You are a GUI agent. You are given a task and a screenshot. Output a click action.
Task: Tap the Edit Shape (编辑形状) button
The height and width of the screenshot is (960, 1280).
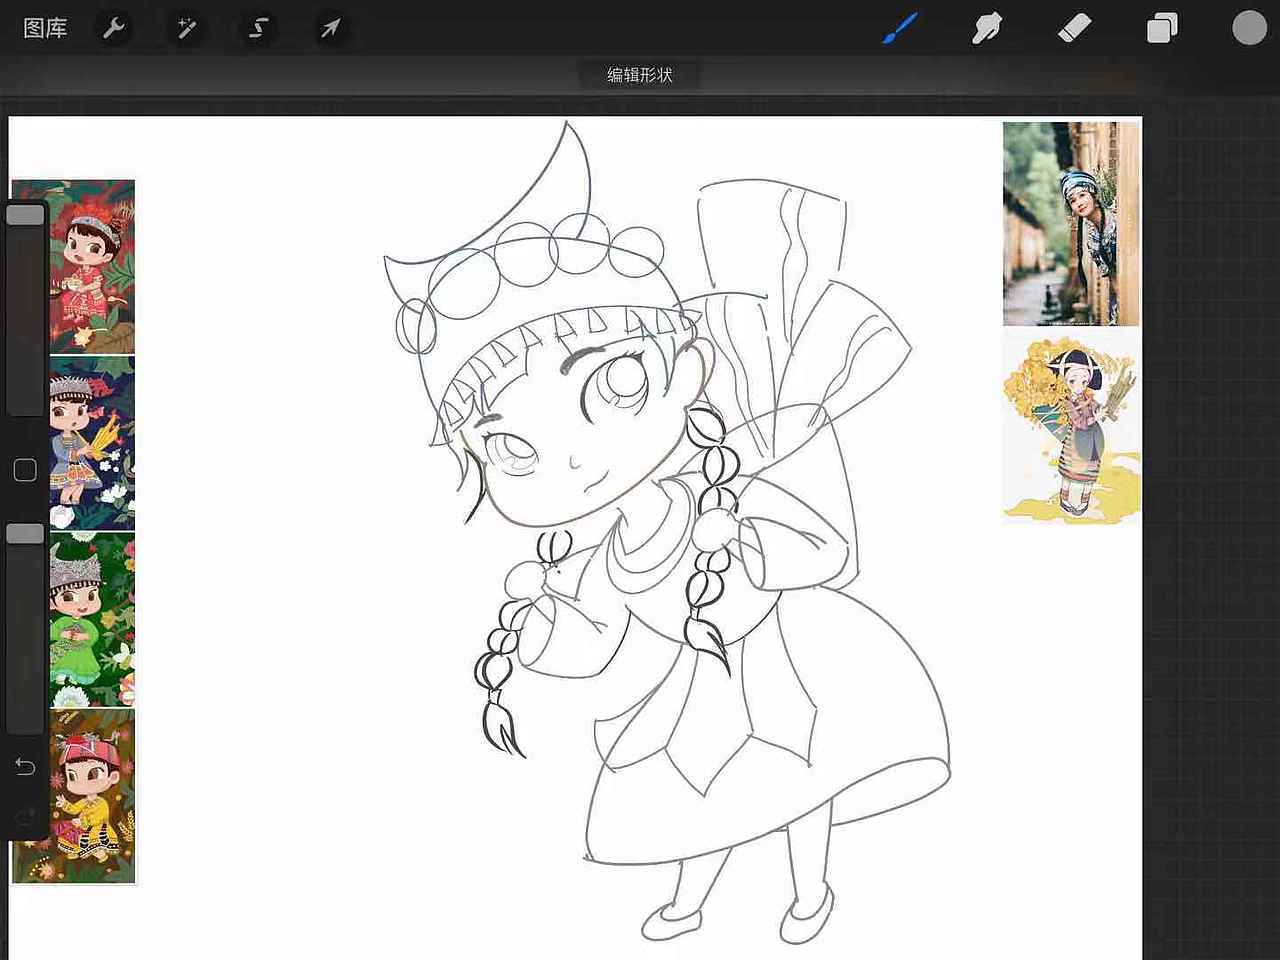640,75
